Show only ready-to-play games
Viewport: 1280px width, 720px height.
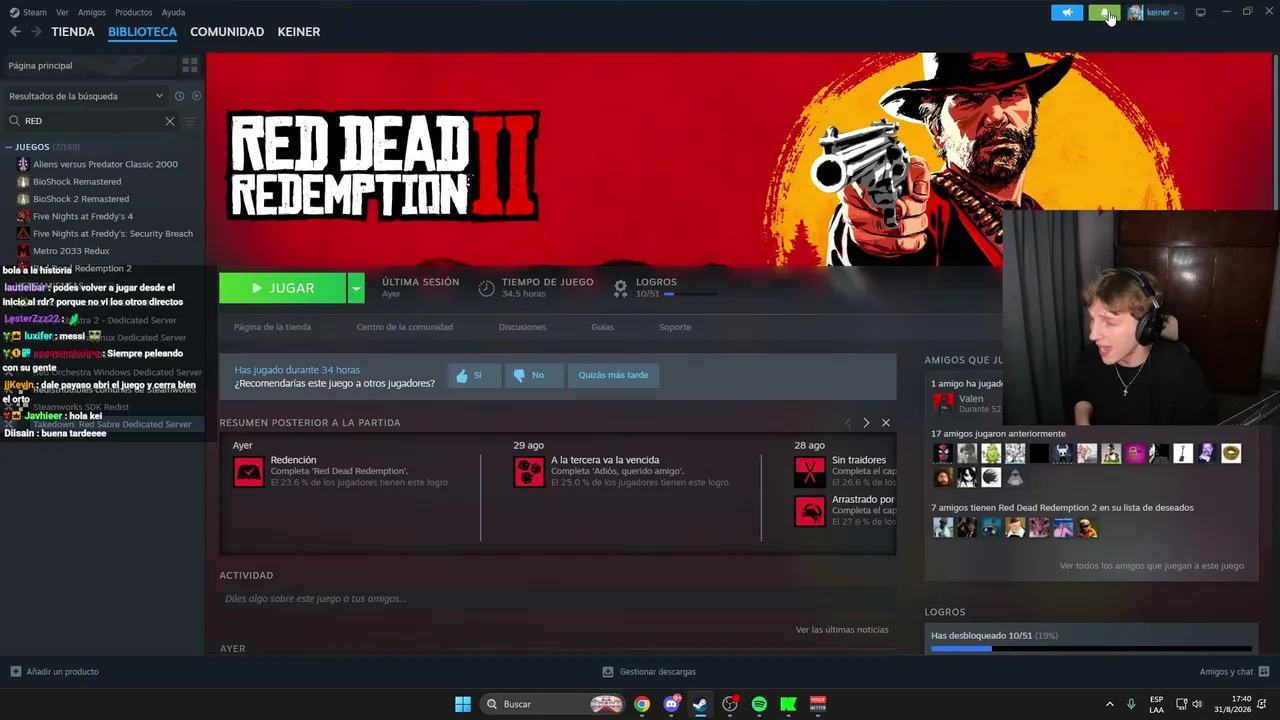point(196,96)
